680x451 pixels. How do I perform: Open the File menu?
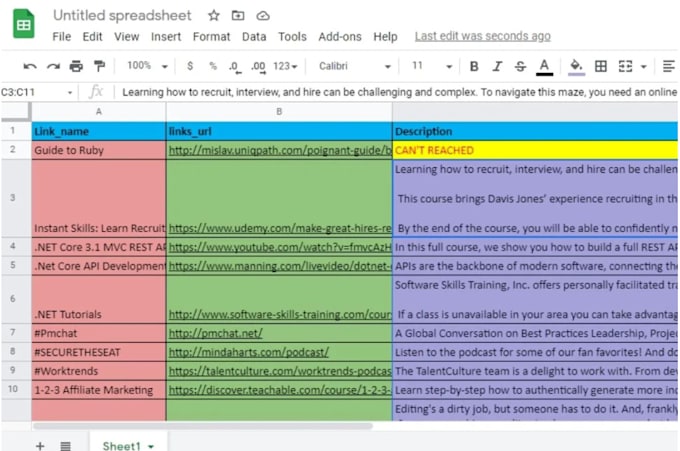(x=62, y=36)
